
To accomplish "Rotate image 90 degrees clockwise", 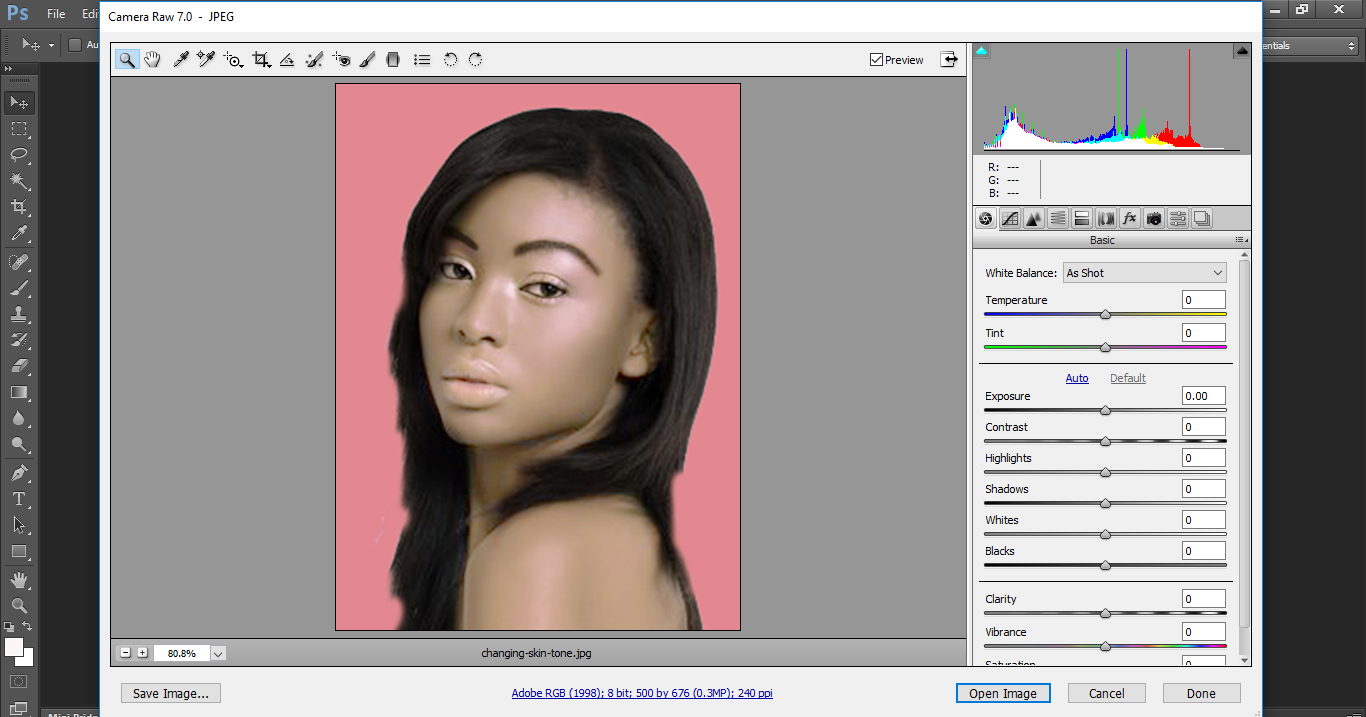I will (x=475, y=60).
